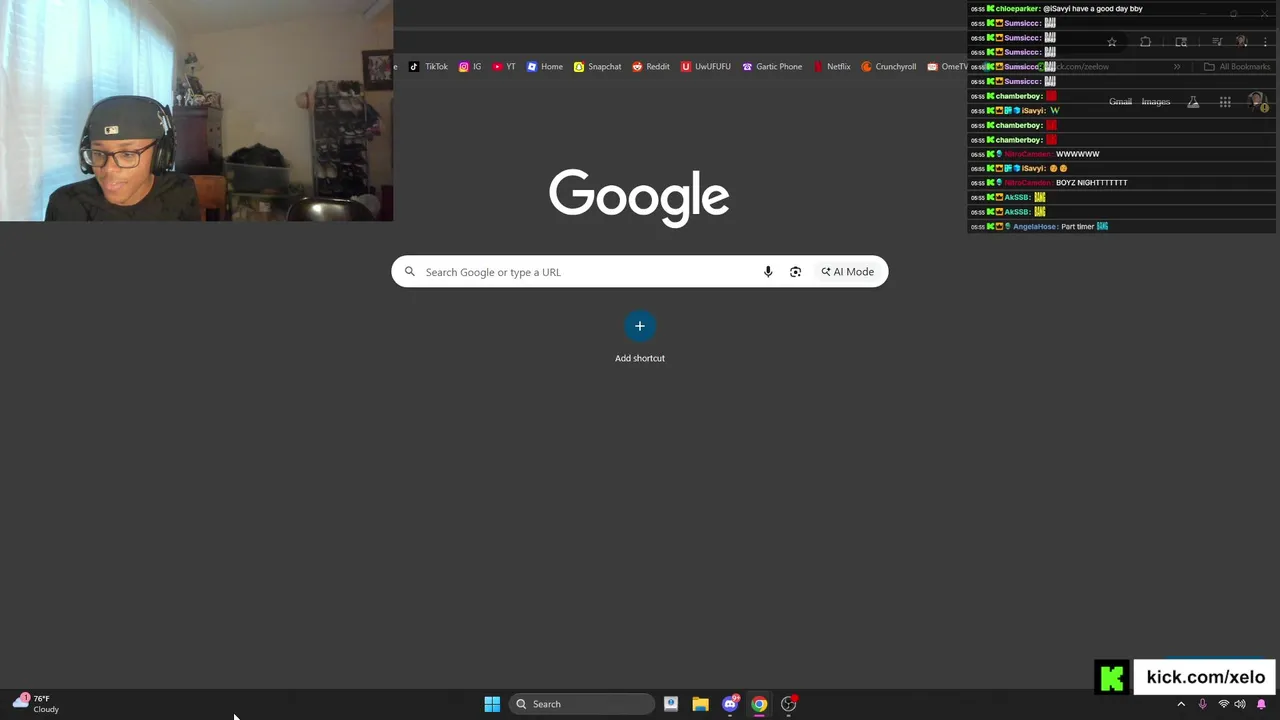Open Chrome extensions puzzle icon

tap(1146, 42)
